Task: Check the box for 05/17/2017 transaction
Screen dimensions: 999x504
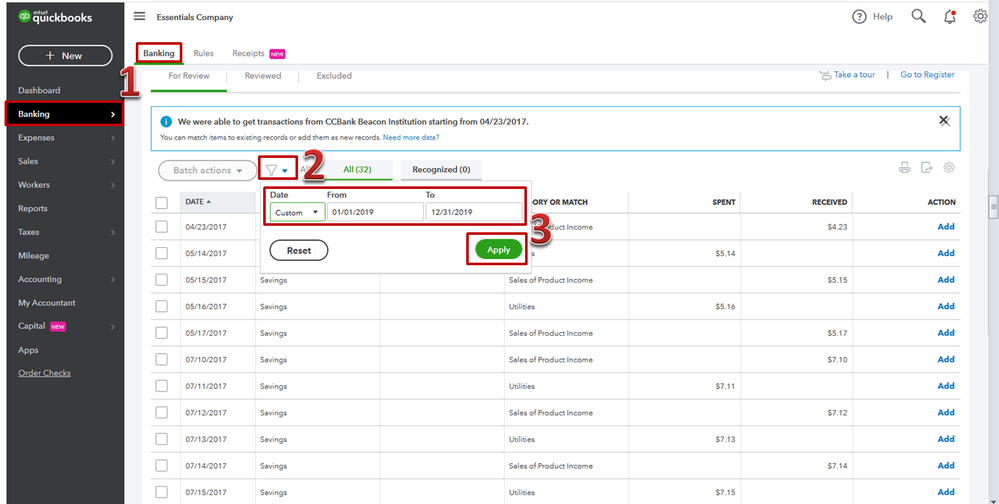Action: [162, 333]
